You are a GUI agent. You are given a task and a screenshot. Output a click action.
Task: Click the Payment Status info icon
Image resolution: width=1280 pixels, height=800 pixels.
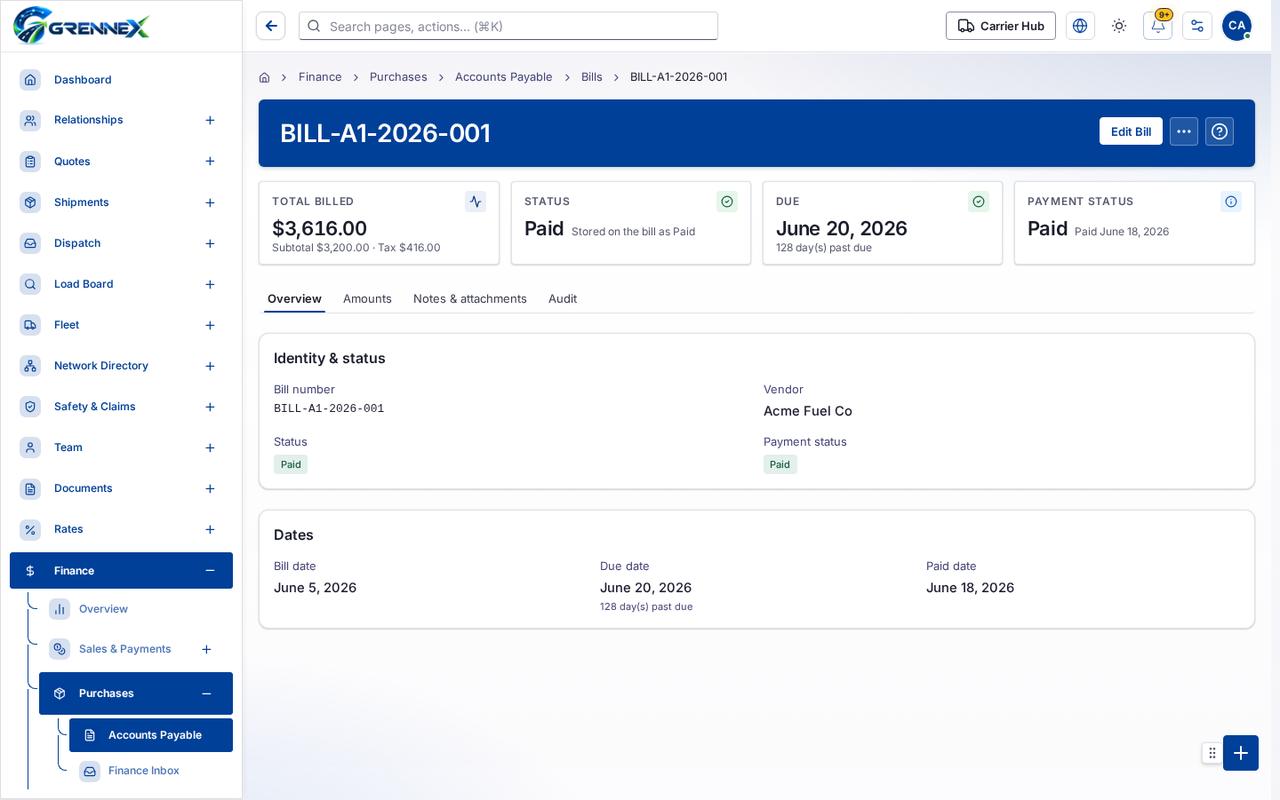click(x=1231, y=201)
